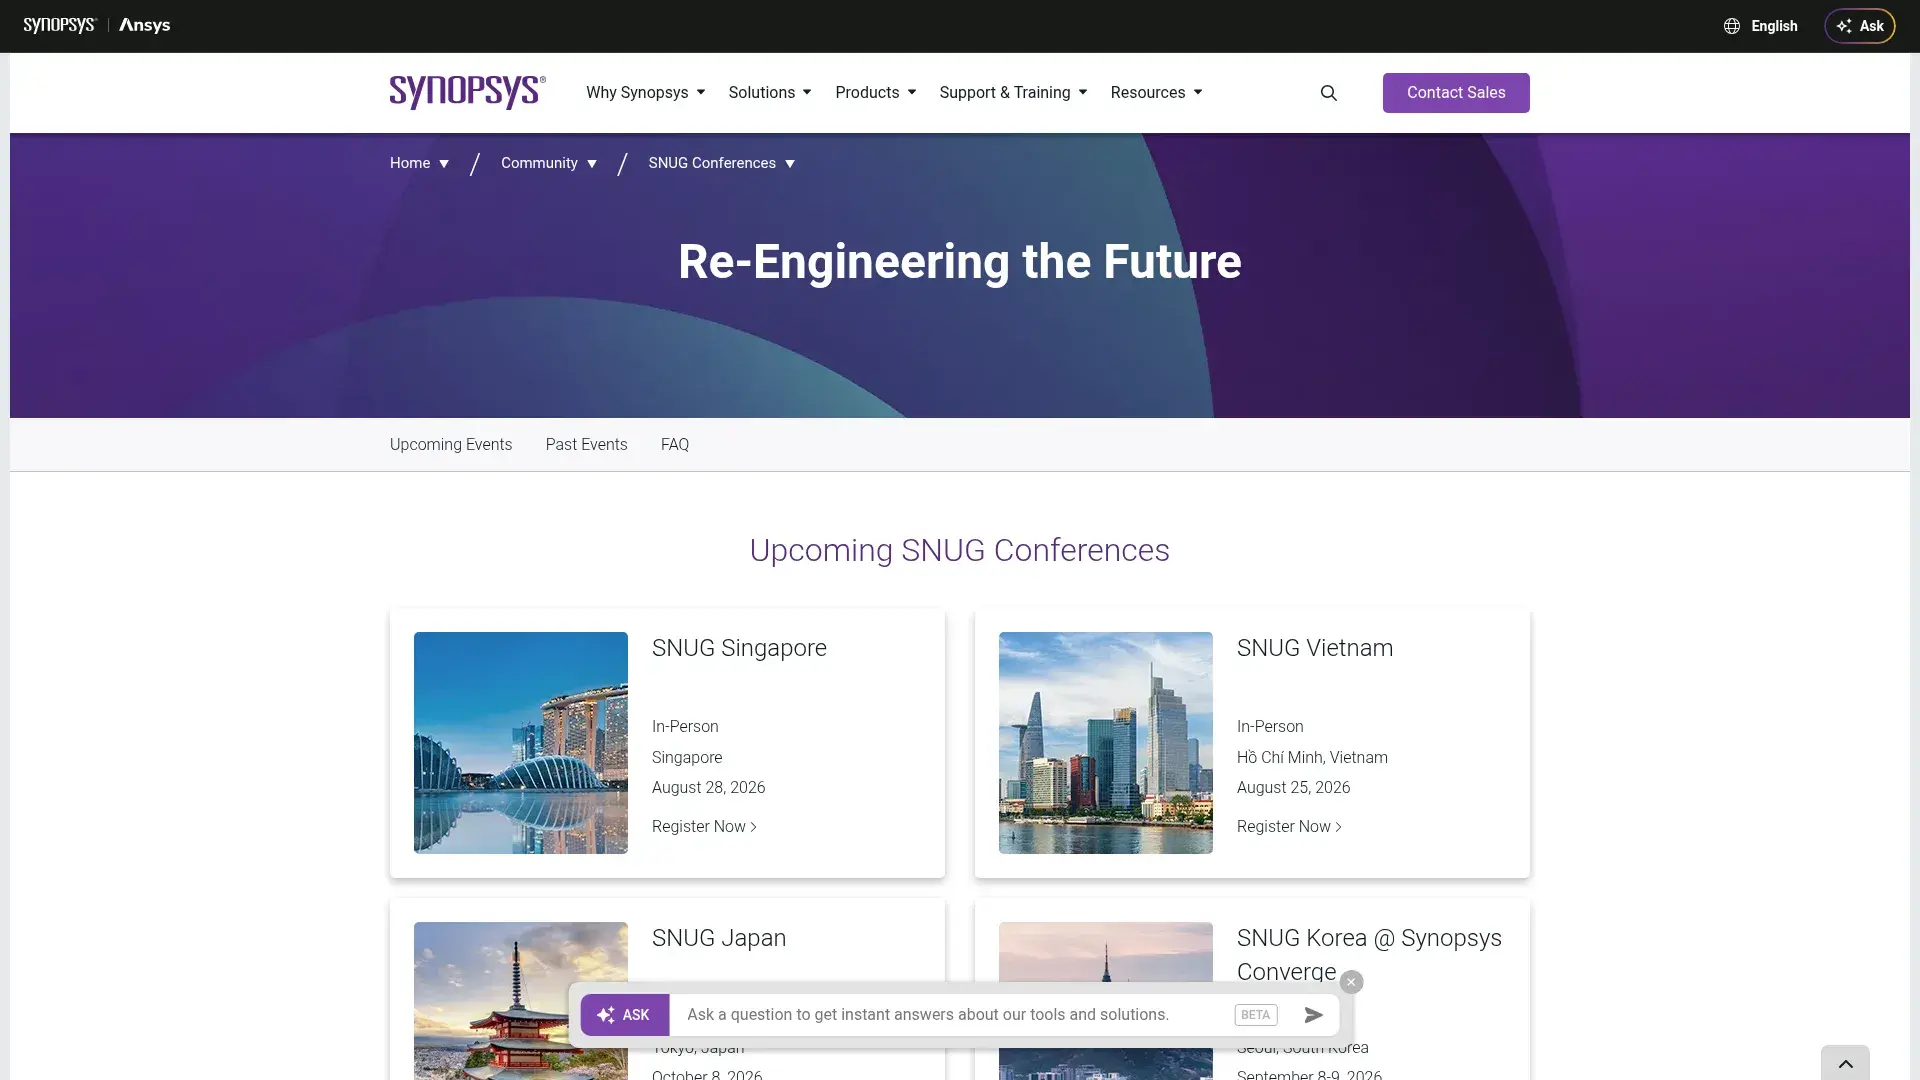Open the English language selector
Image resolution: width=1920 pixels, height=1080 pixels.
tap(1773, 26)
